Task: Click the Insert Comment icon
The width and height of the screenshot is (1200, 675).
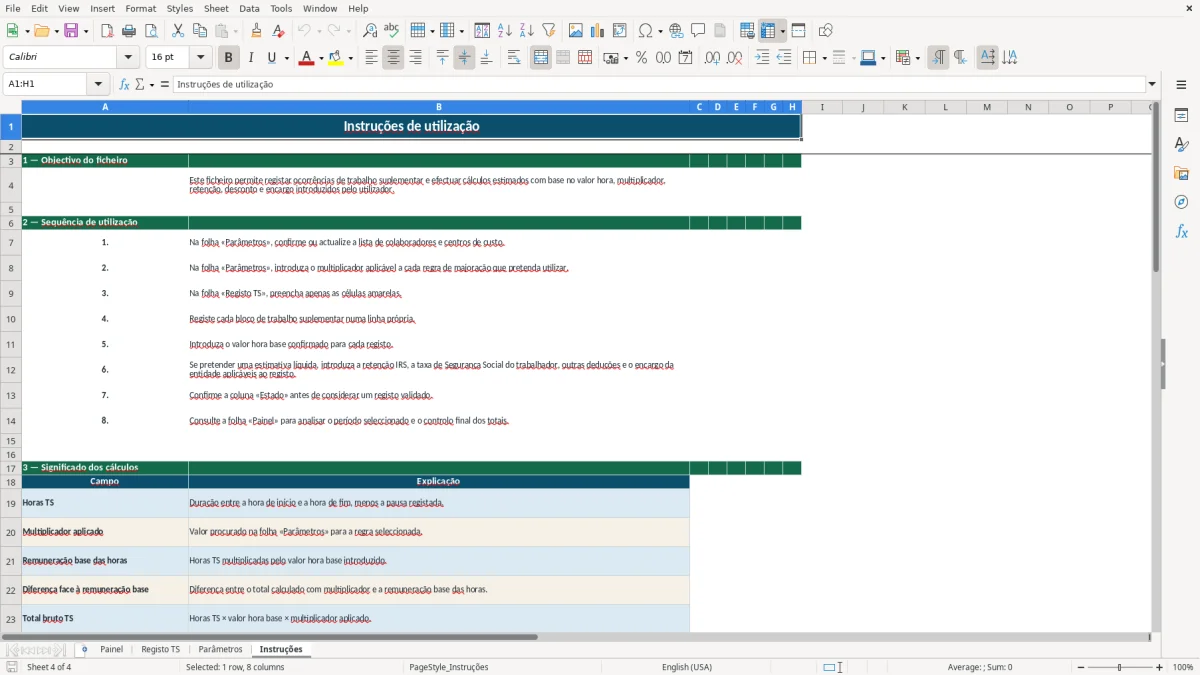Action: (698, 31)
